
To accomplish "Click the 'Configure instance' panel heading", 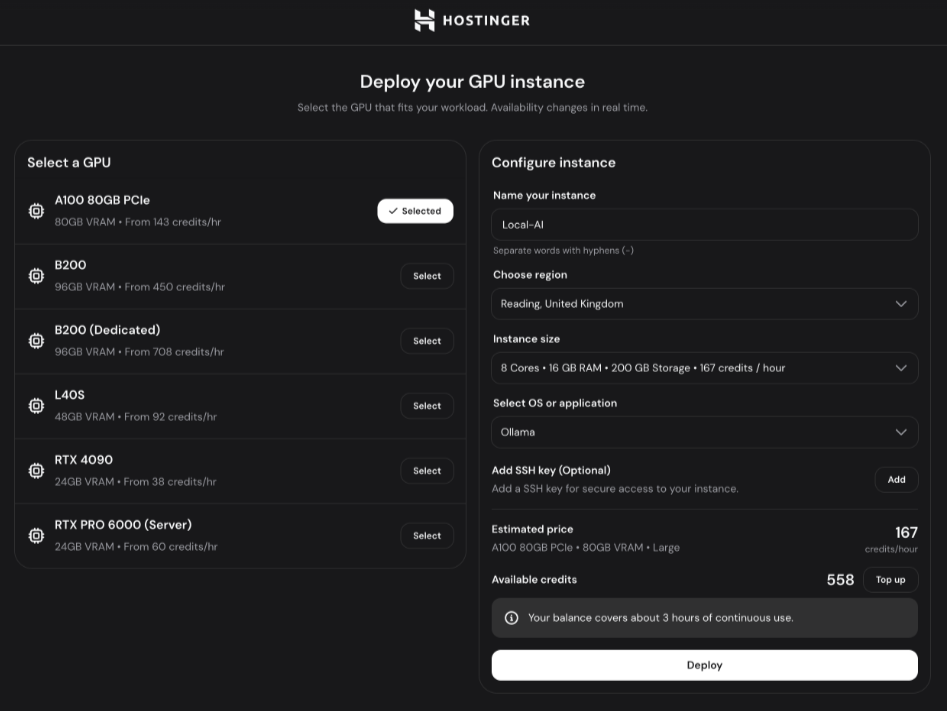I will pyautogui.click(x=554, y=162).
